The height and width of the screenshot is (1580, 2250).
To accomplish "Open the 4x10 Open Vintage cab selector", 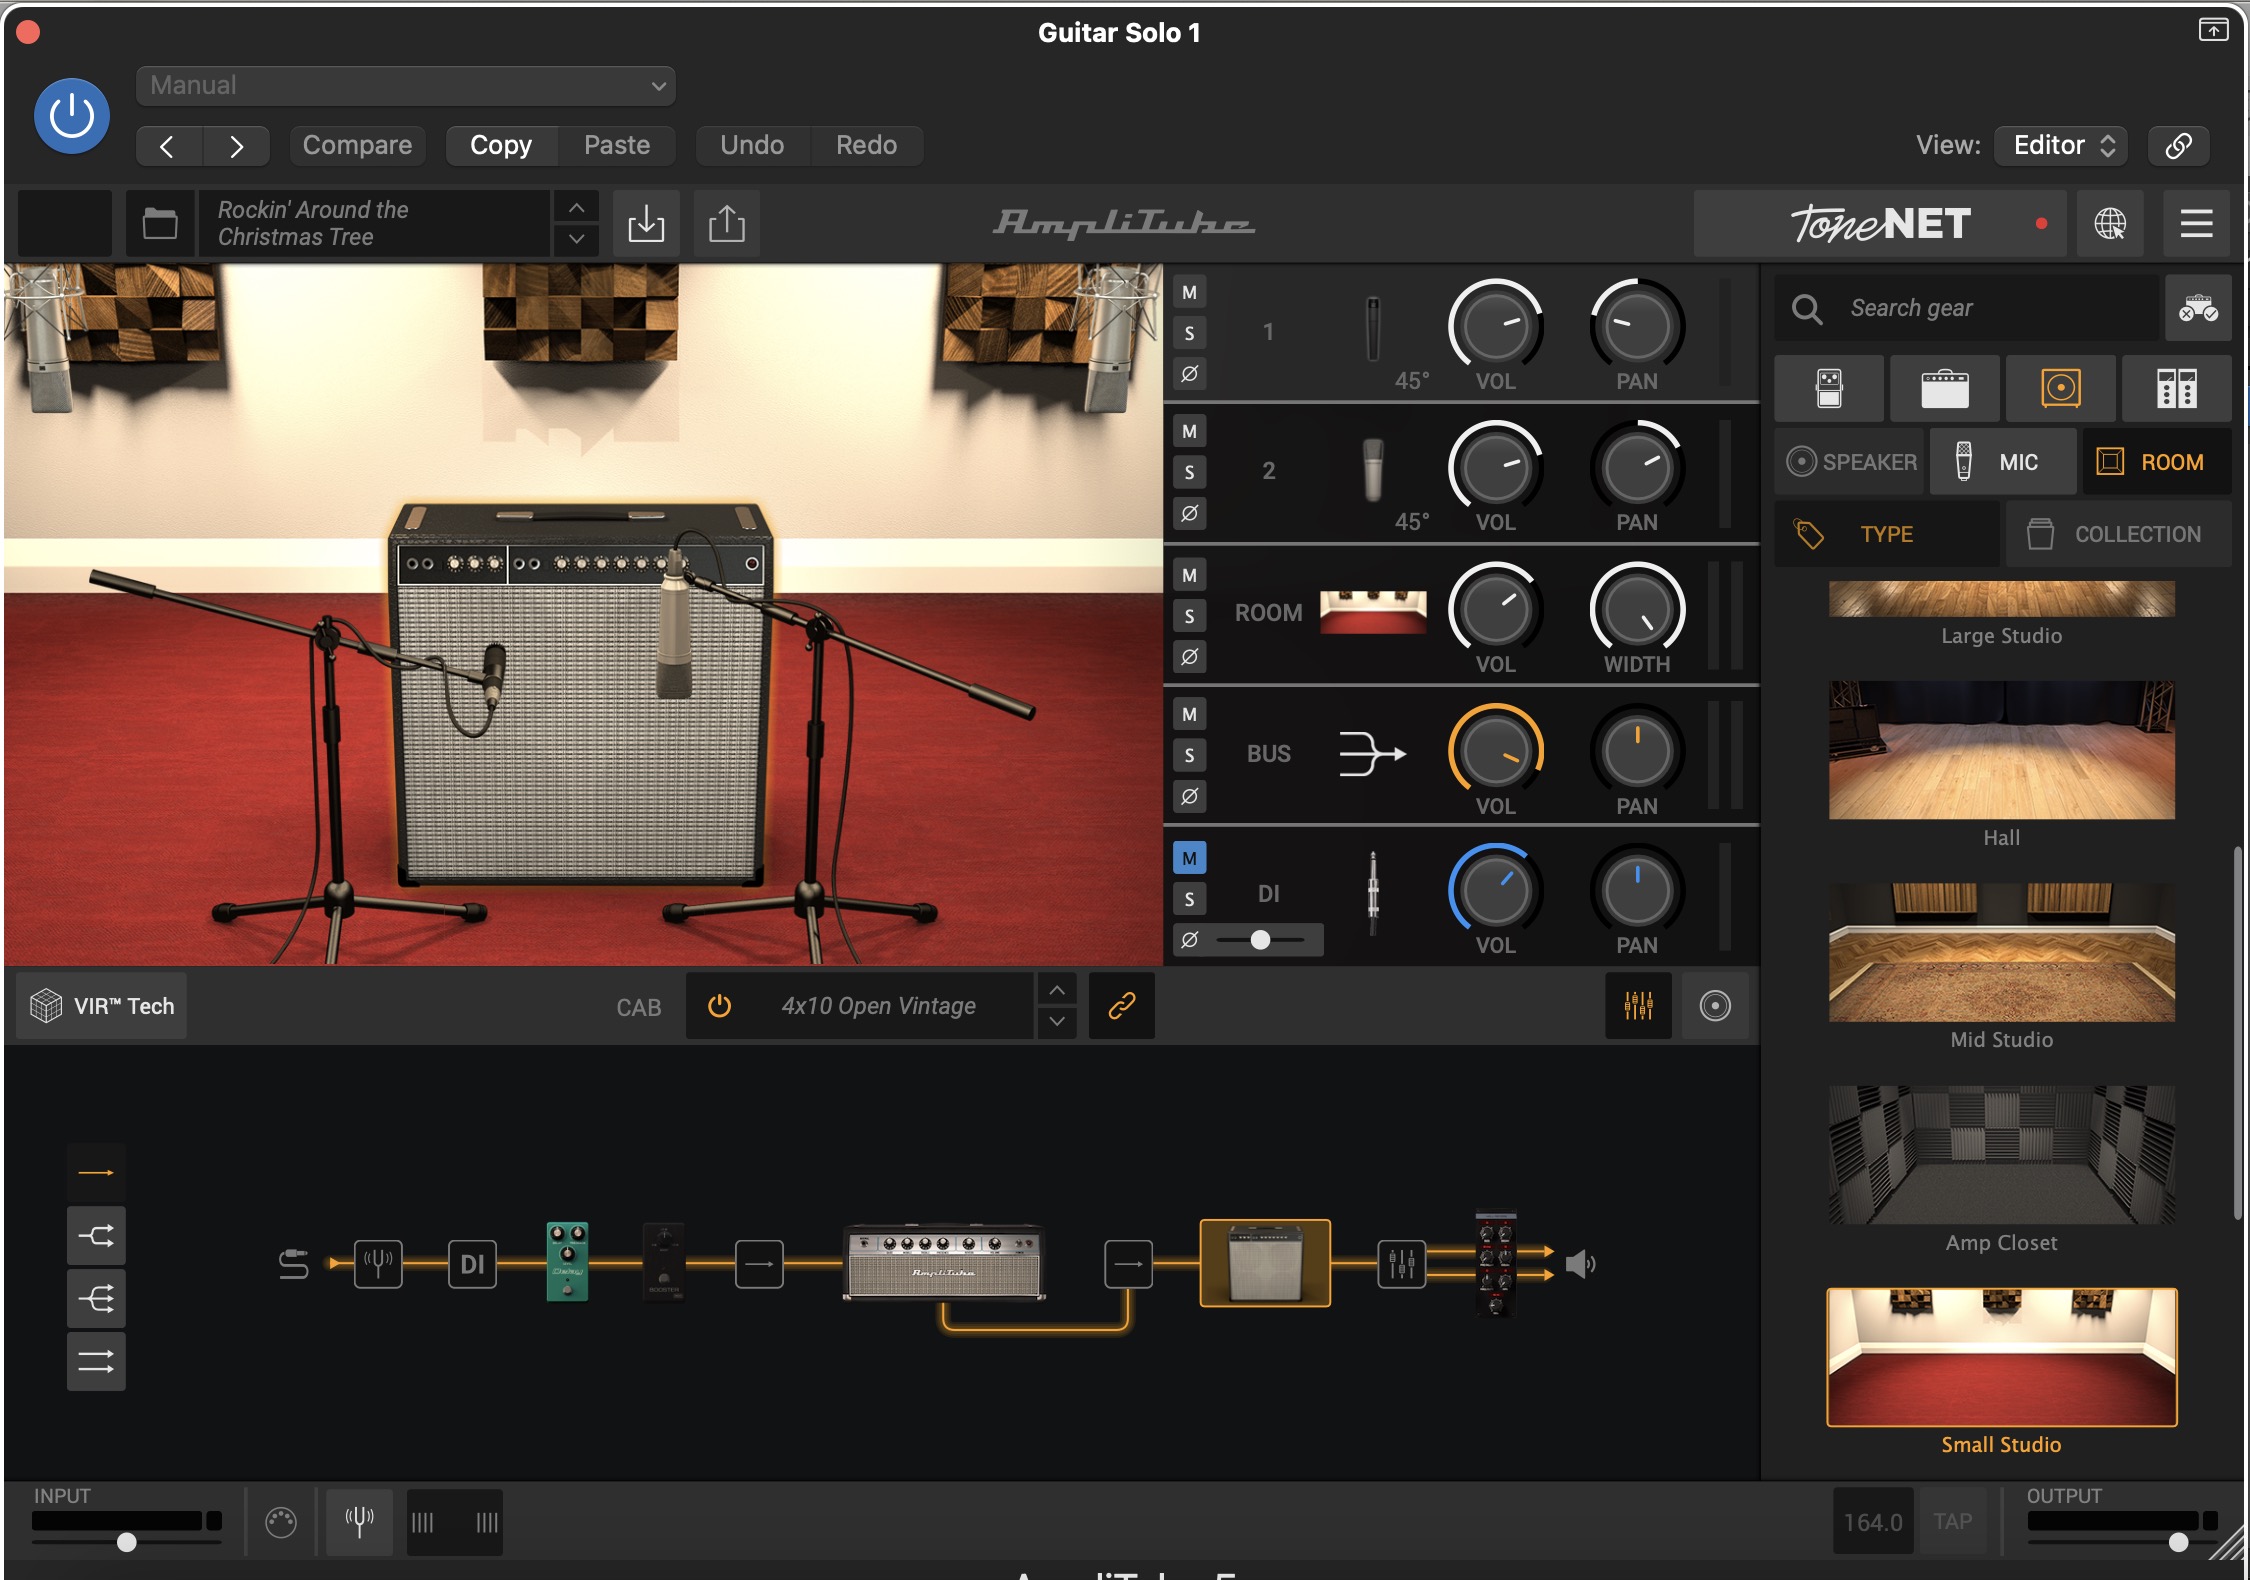I will 878,1006.
